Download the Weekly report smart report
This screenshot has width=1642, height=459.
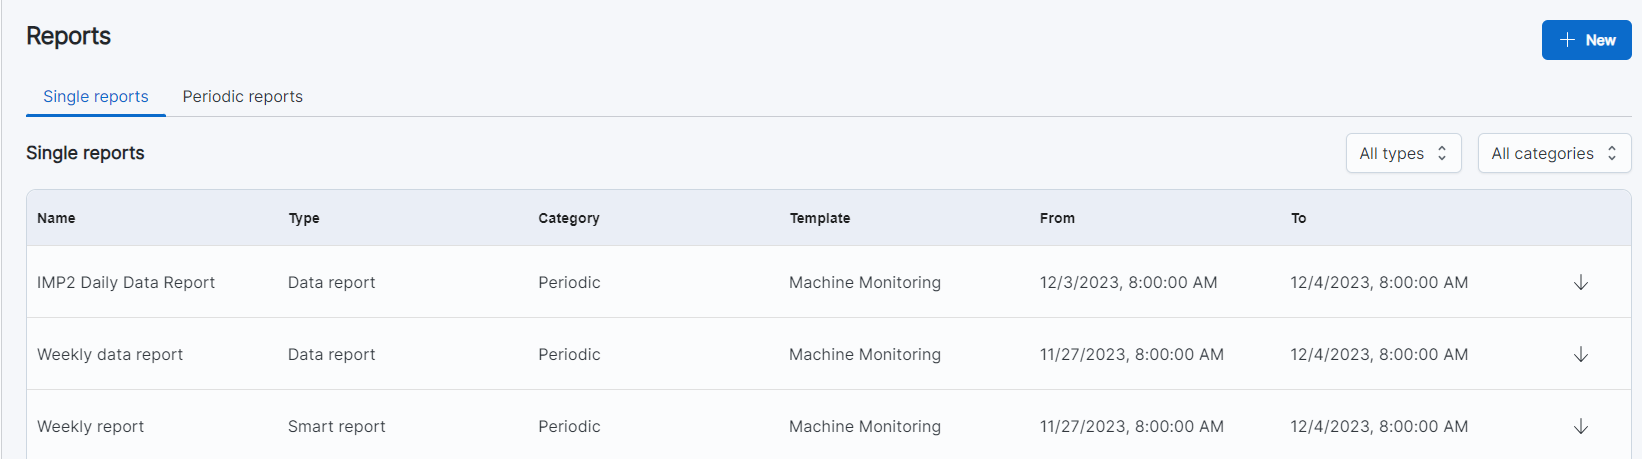(x=1580, y=426)
